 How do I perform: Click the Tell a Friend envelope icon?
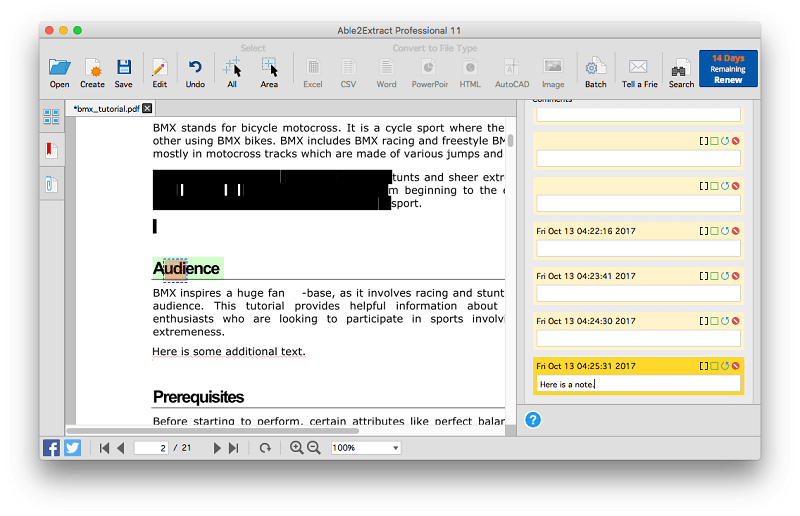639,73
